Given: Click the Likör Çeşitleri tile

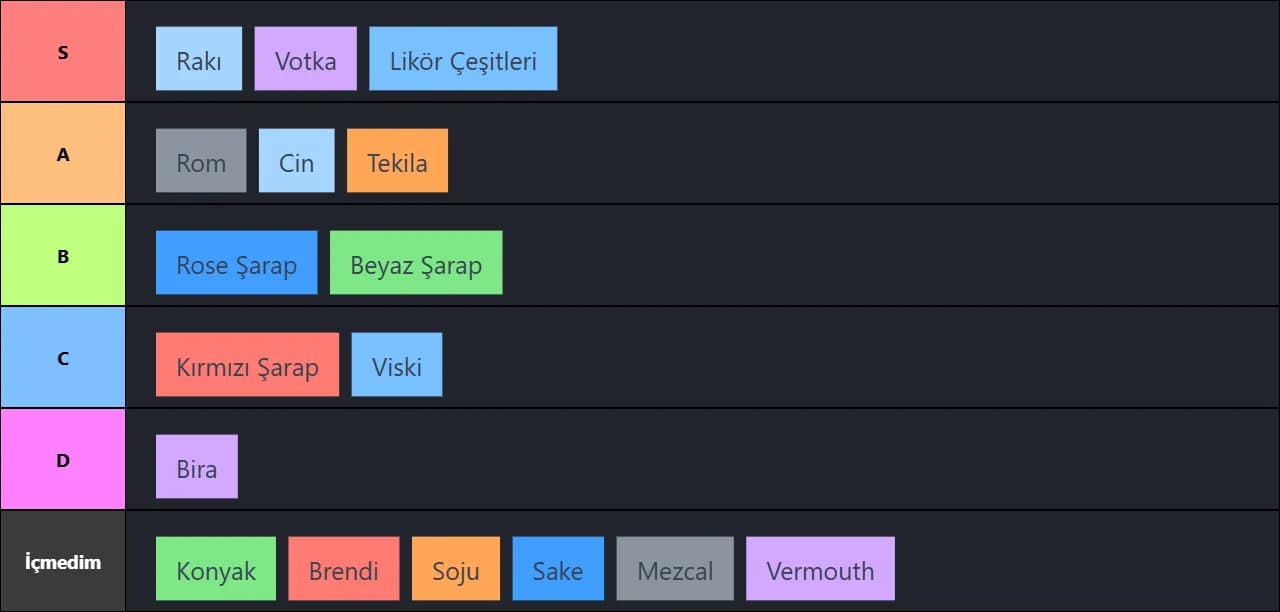Looking at the screenshot, I should 463,59.
